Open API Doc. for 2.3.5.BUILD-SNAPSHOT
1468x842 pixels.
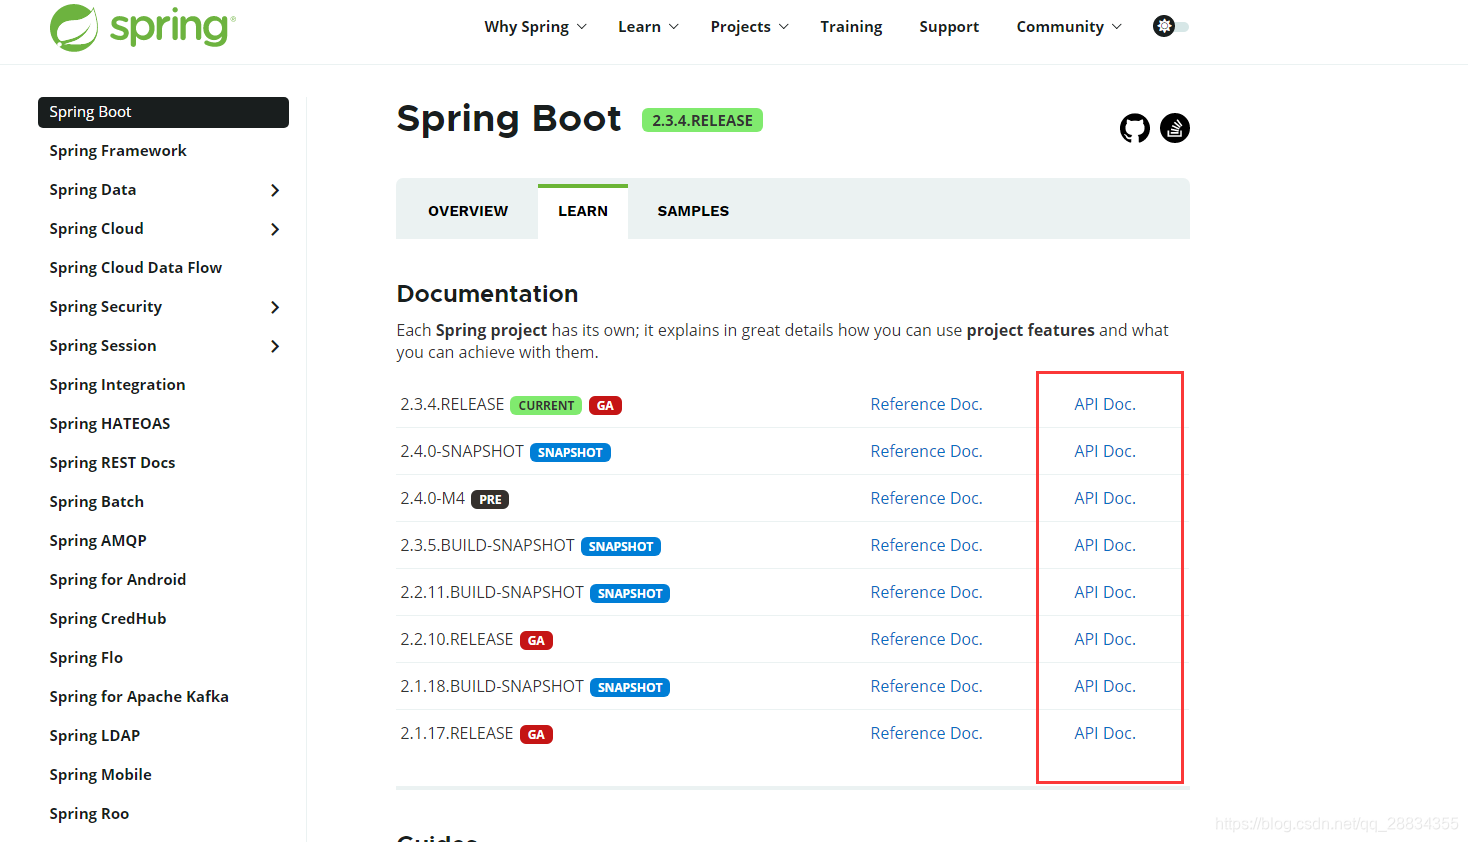[1105, 545]
